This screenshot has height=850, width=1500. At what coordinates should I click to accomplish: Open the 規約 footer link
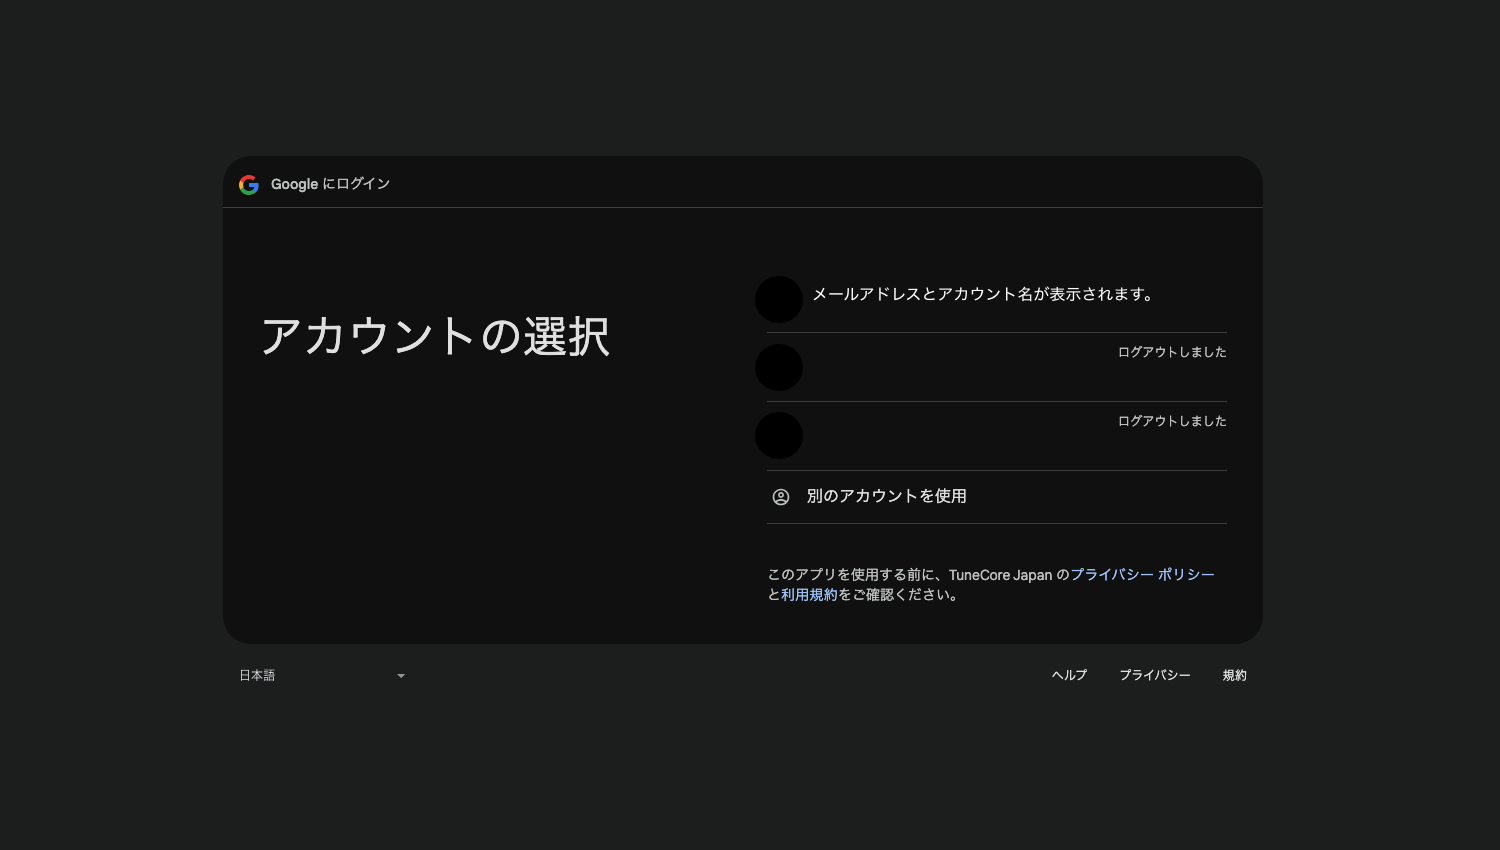(1234, 676)
